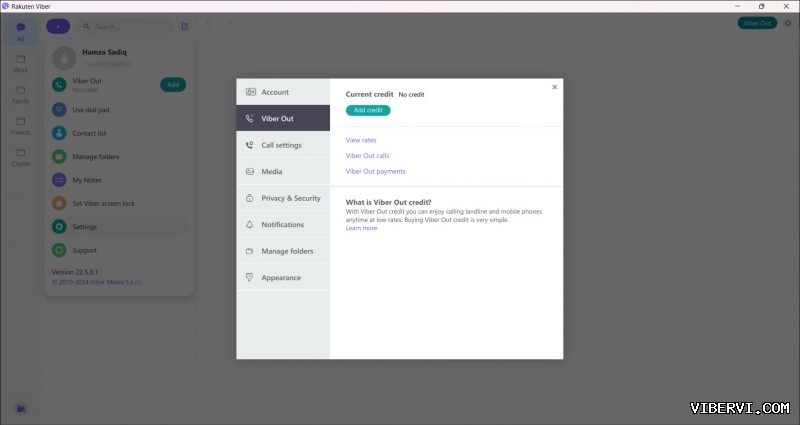
Task: Switch to the Media settings tab
Action: (x=282, y=172)
